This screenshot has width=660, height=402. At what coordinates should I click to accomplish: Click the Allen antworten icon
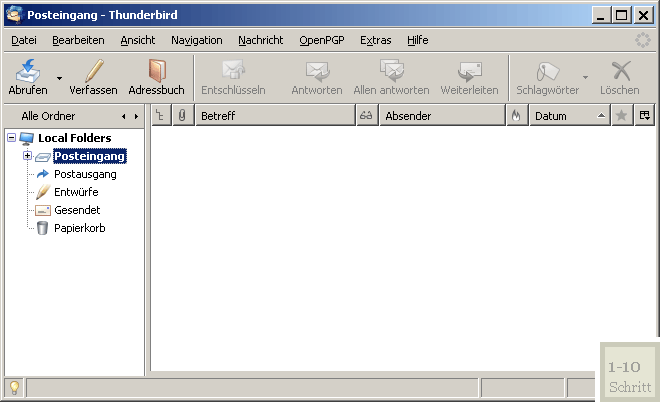391,71
